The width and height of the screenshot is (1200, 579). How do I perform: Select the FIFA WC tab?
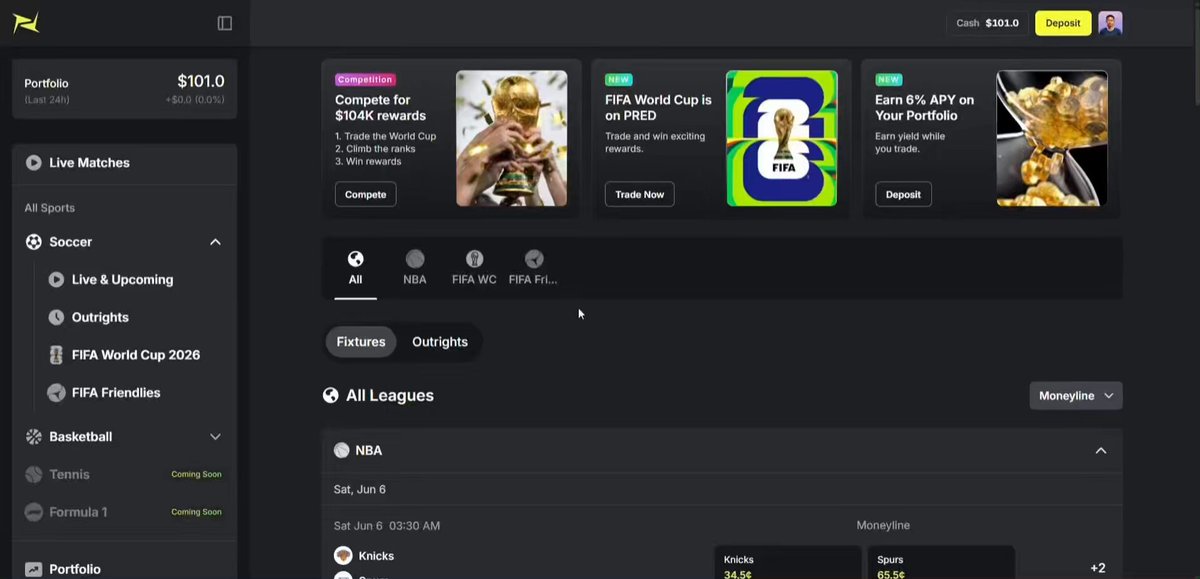tap(474, 269)
